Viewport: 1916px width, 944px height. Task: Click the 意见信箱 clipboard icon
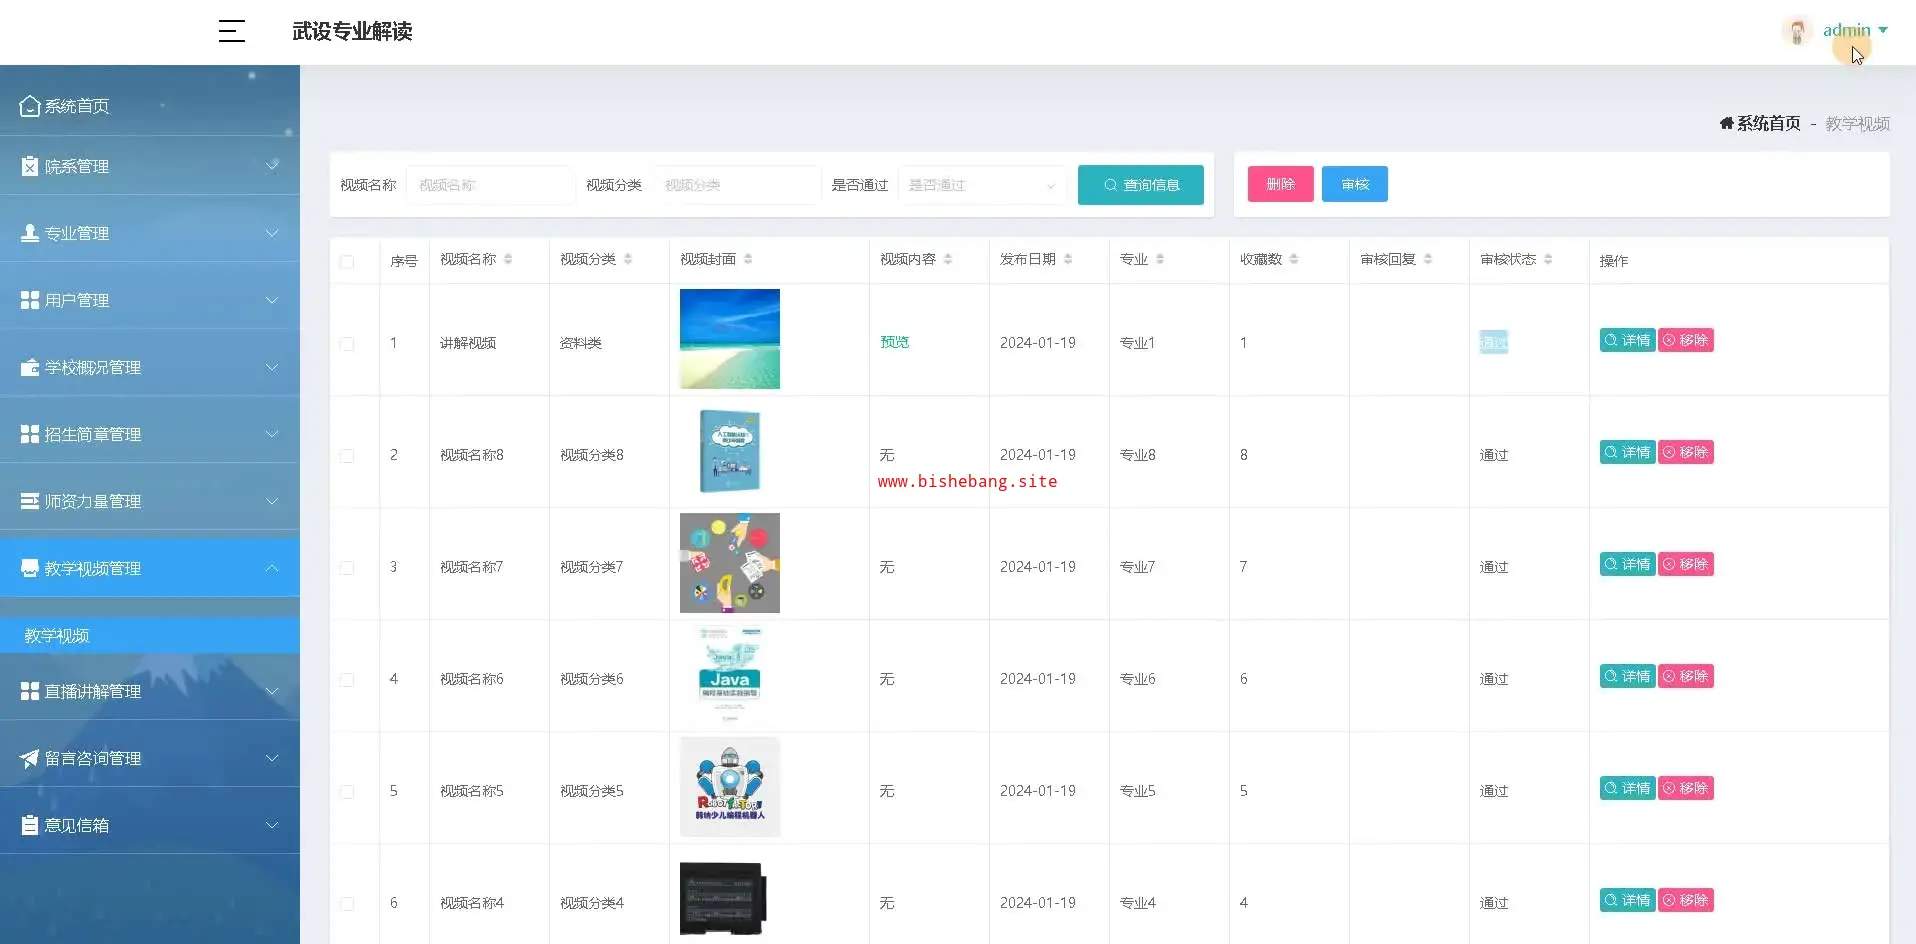[30, 825]
